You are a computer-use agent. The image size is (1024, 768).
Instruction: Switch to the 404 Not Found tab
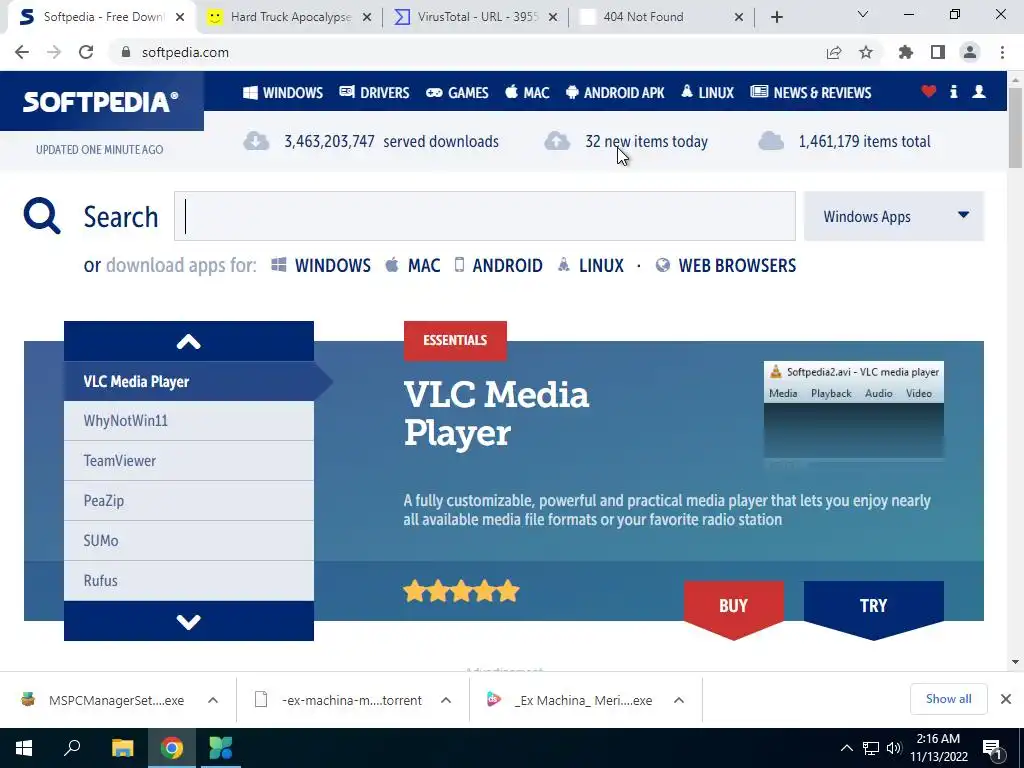[x=662, y=17]
